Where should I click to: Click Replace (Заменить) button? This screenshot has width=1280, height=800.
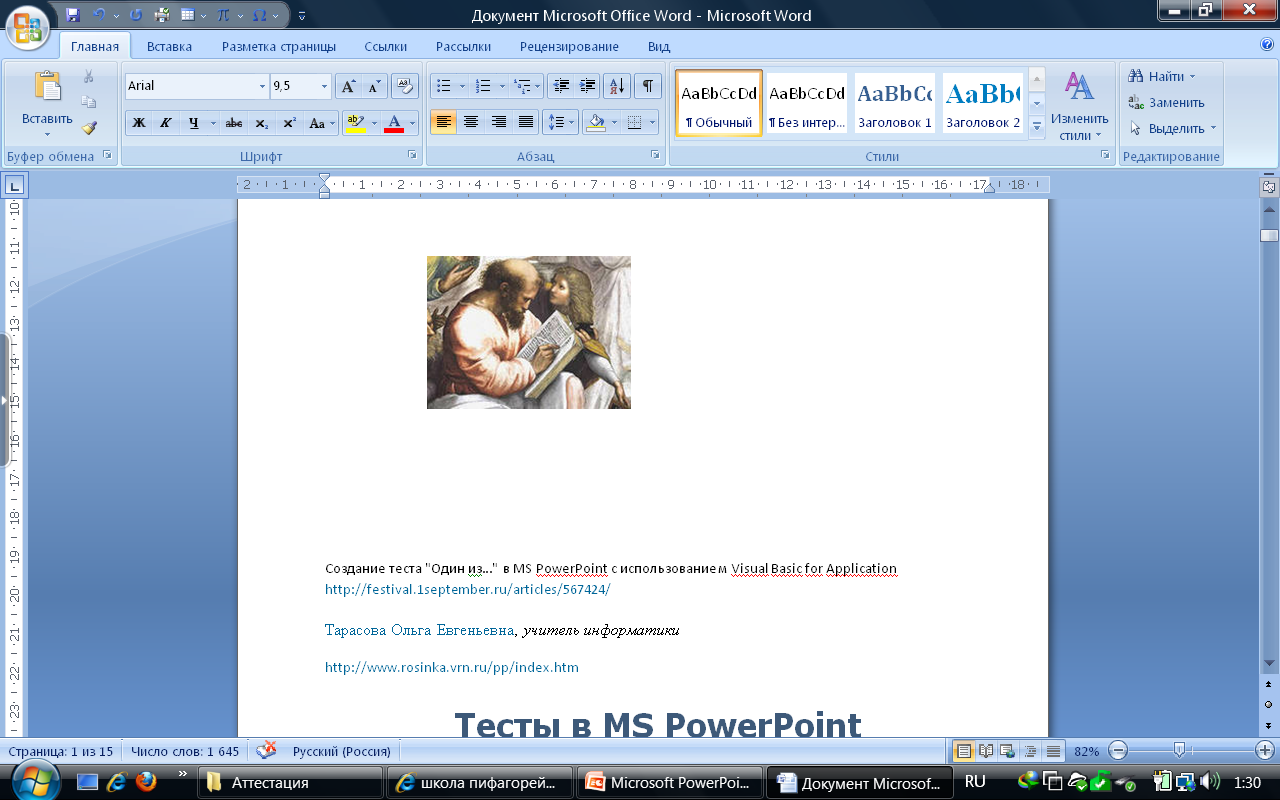click(1166, 102)
